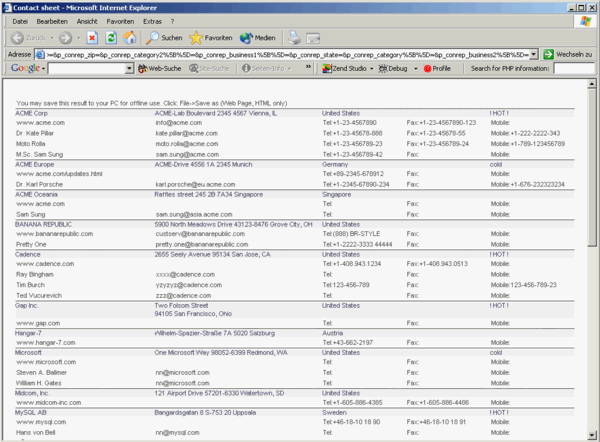Viewport: 600px width, 442px height.
Task: Open the address bar URL dropdown
Action: (x=534, y=54)
